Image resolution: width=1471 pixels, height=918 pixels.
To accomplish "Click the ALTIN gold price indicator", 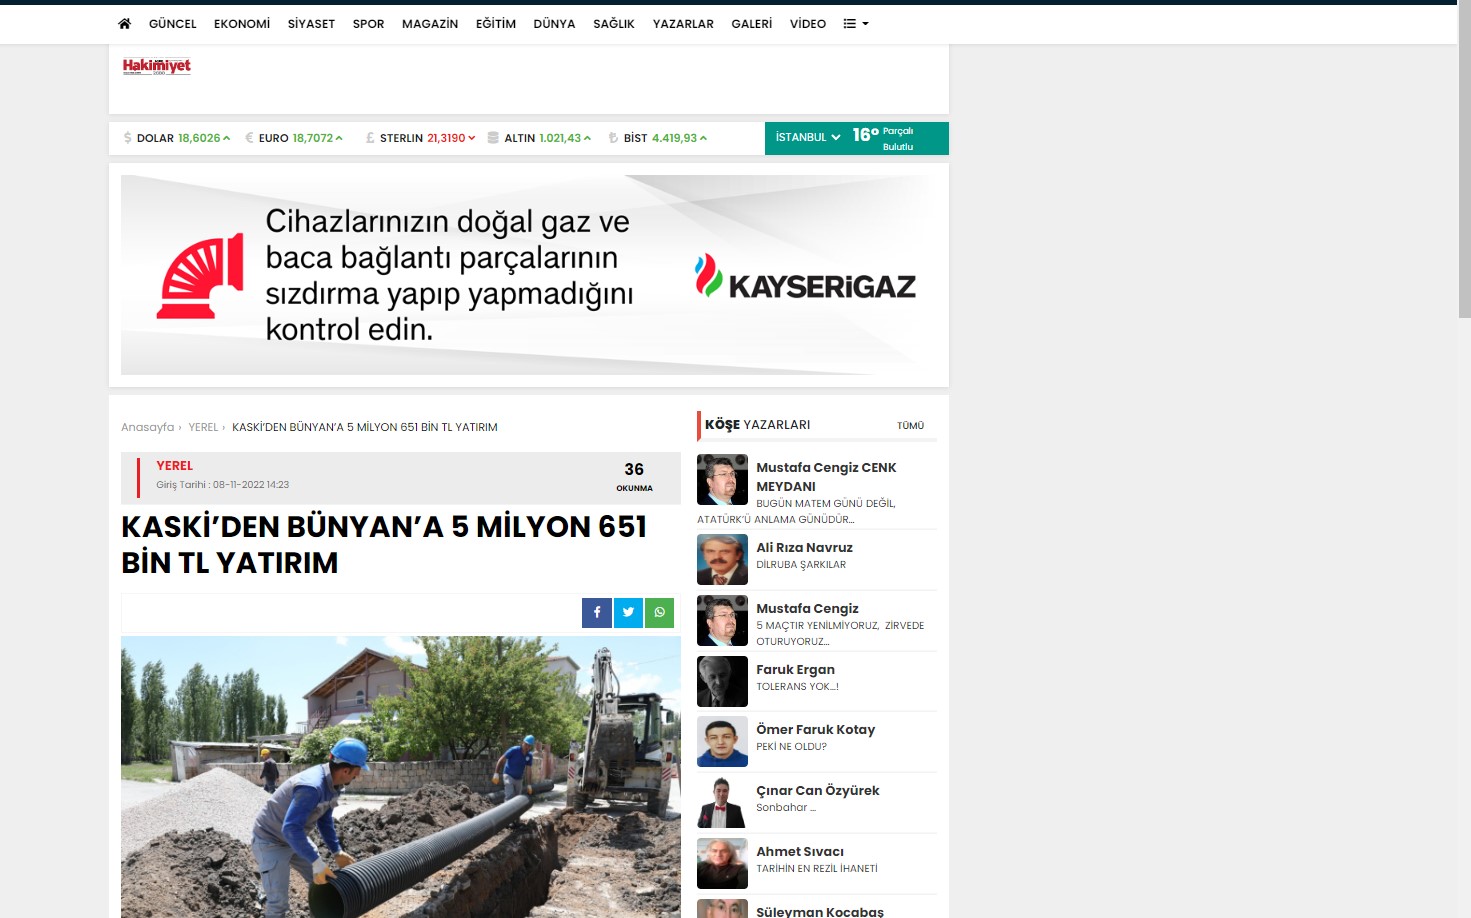I will [x=540, y=138].
